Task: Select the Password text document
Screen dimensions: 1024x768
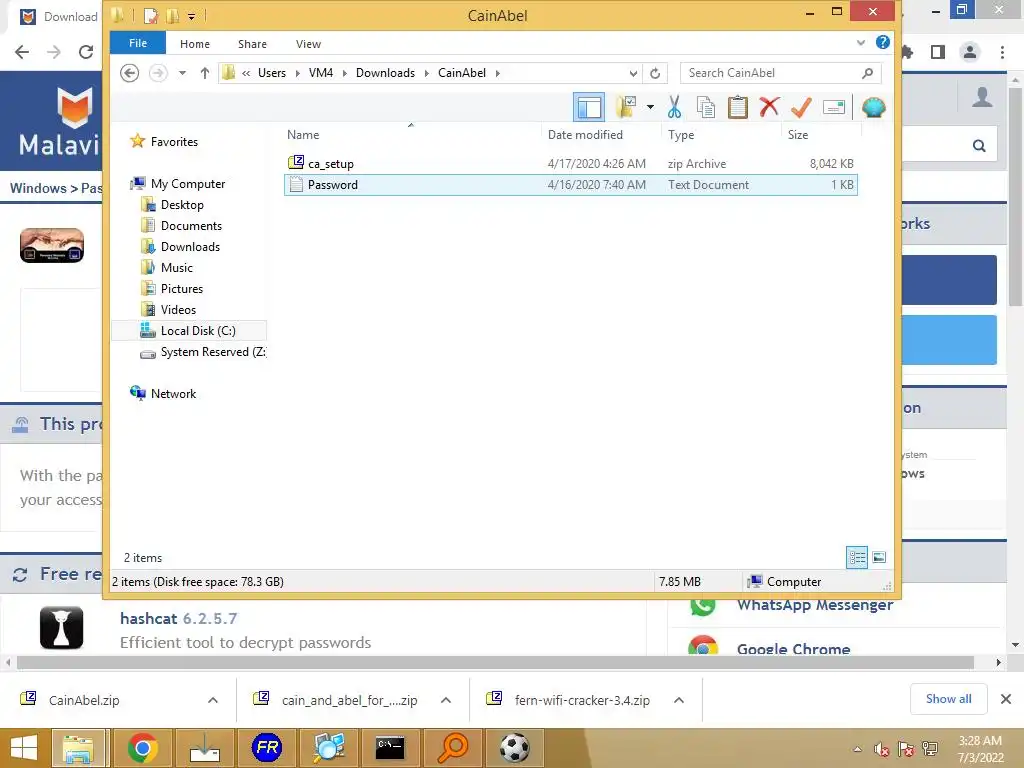Action: tap(571, 185)
